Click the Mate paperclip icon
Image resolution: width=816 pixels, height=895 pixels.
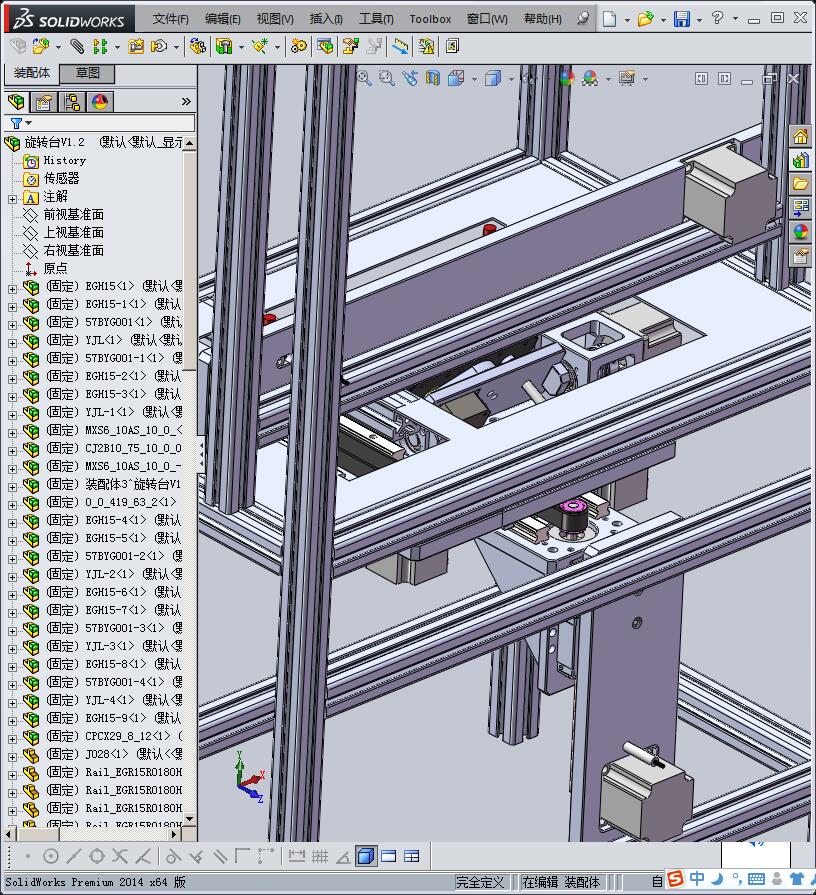click(x=76, y=46)
